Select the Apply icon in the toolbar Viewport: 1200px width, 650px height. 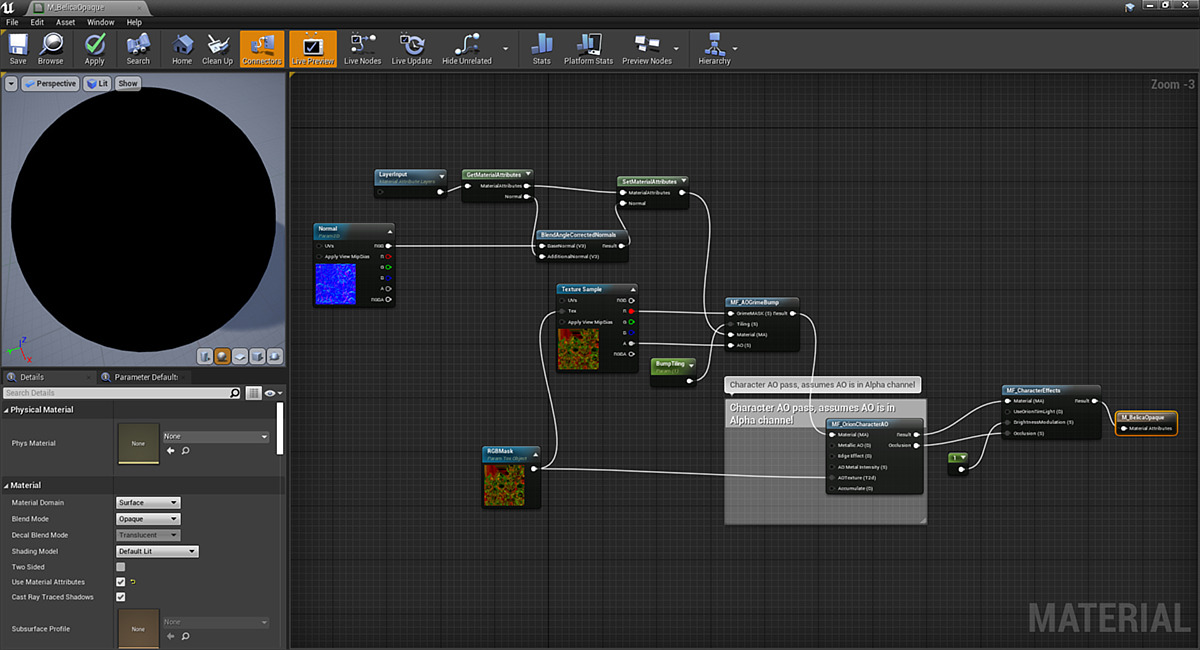click(94, 47)
